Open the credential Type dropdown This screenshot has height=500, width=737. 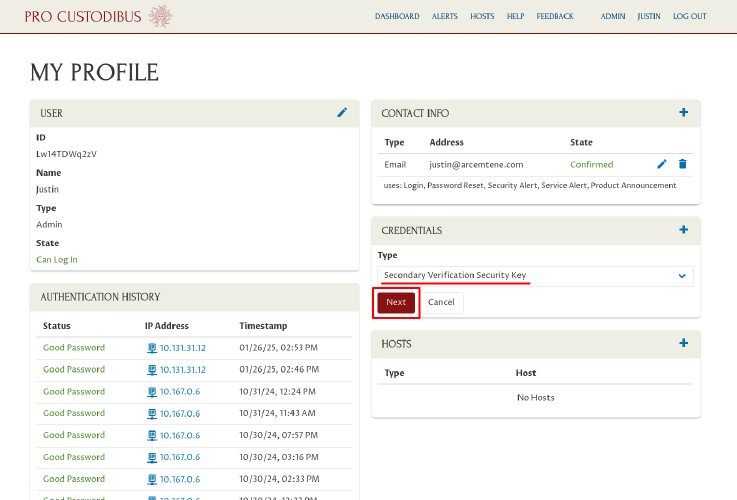coord(535,276)
